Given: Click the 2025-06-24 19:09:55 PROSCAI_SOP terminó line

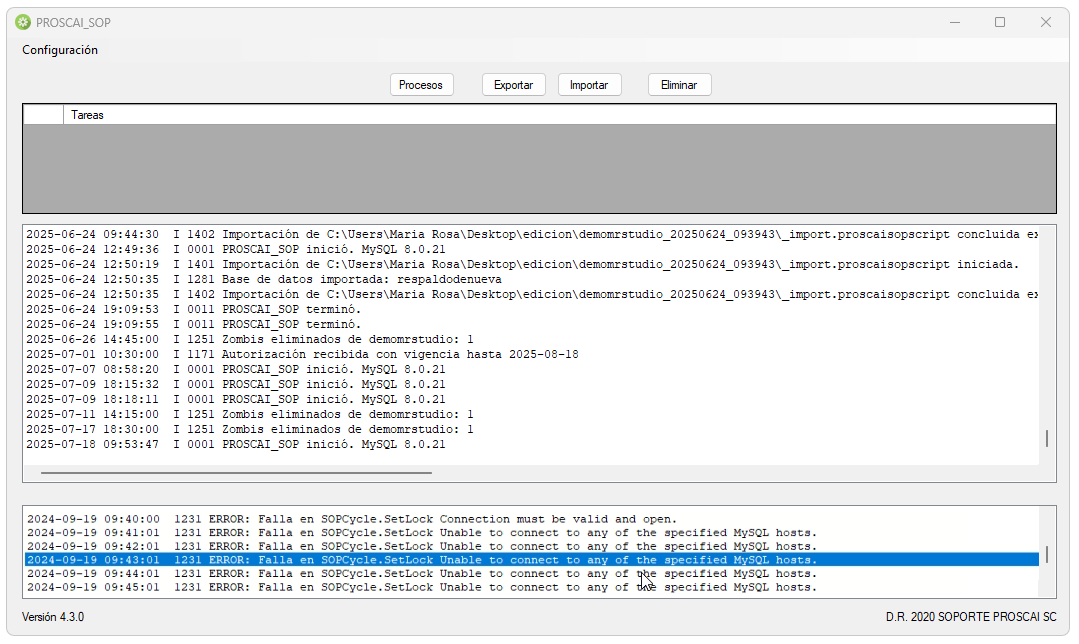Looking at the screenshot, I should [x=193, y=324].
